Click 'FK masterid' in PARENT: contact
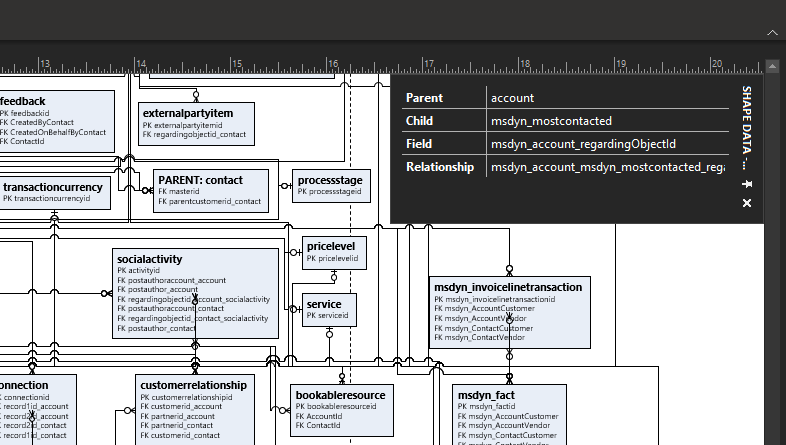The height and width of the screenshot is (445, 786). [179, 191]
